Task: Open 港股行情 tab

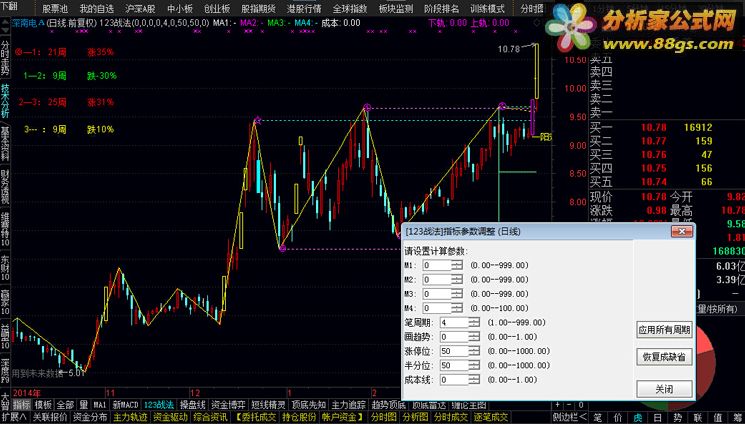Action: click(304, 9)
